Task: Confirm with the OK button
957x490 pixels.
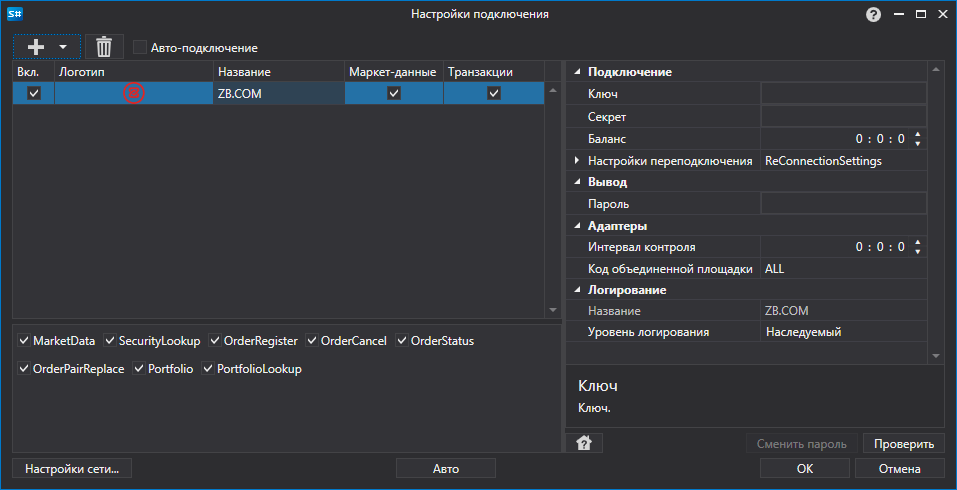Action: pyautogui.click(x=804, y=469)
